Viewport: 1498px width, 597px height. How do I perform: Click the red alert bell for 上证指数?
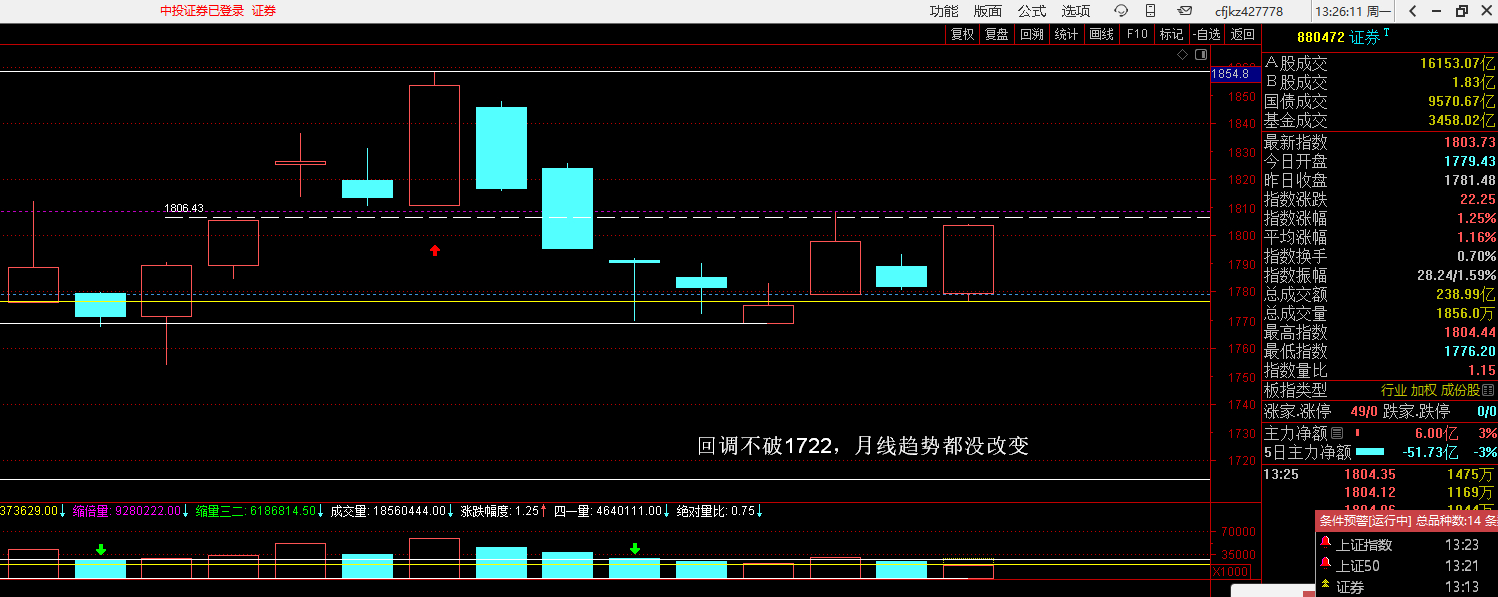(x=1325, y=544)
